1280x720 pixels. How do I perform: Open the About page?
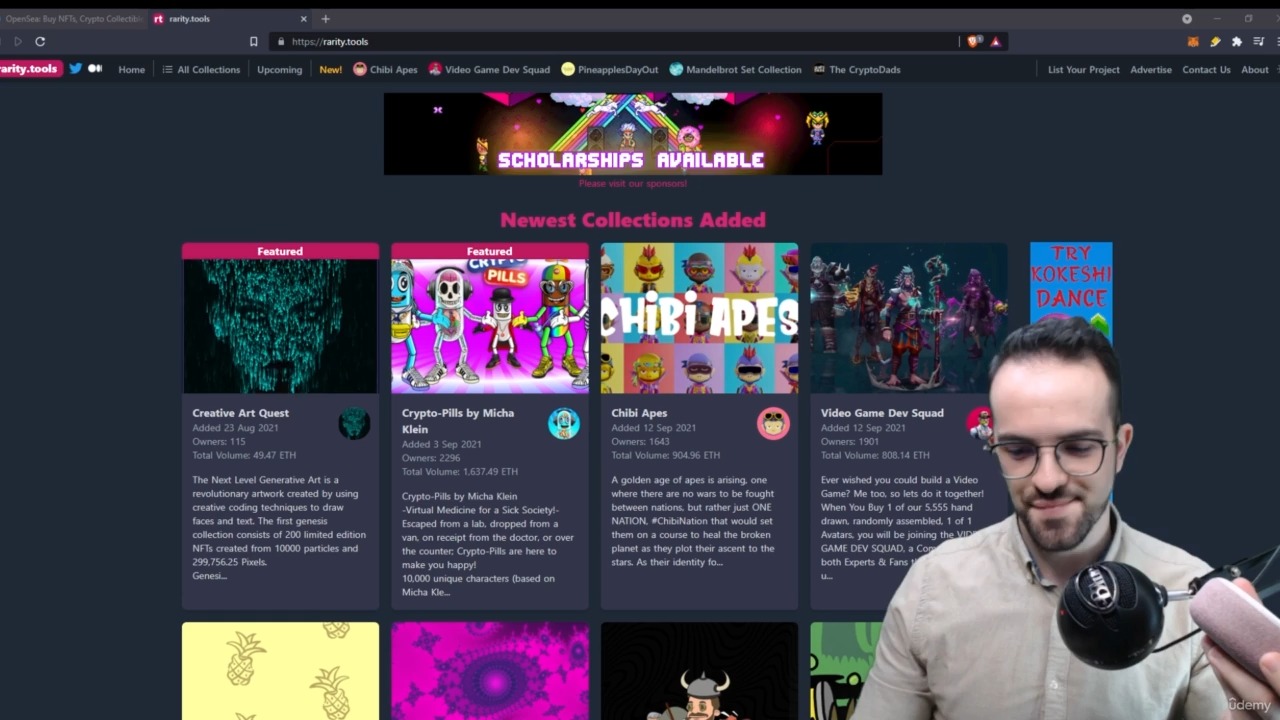(1254, 70)
